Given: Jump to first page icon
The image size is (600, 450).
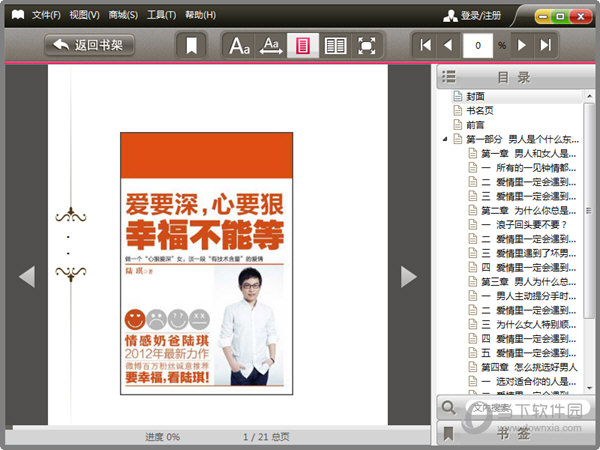Looking at the screenshot, I should click(x=426, y=45).
